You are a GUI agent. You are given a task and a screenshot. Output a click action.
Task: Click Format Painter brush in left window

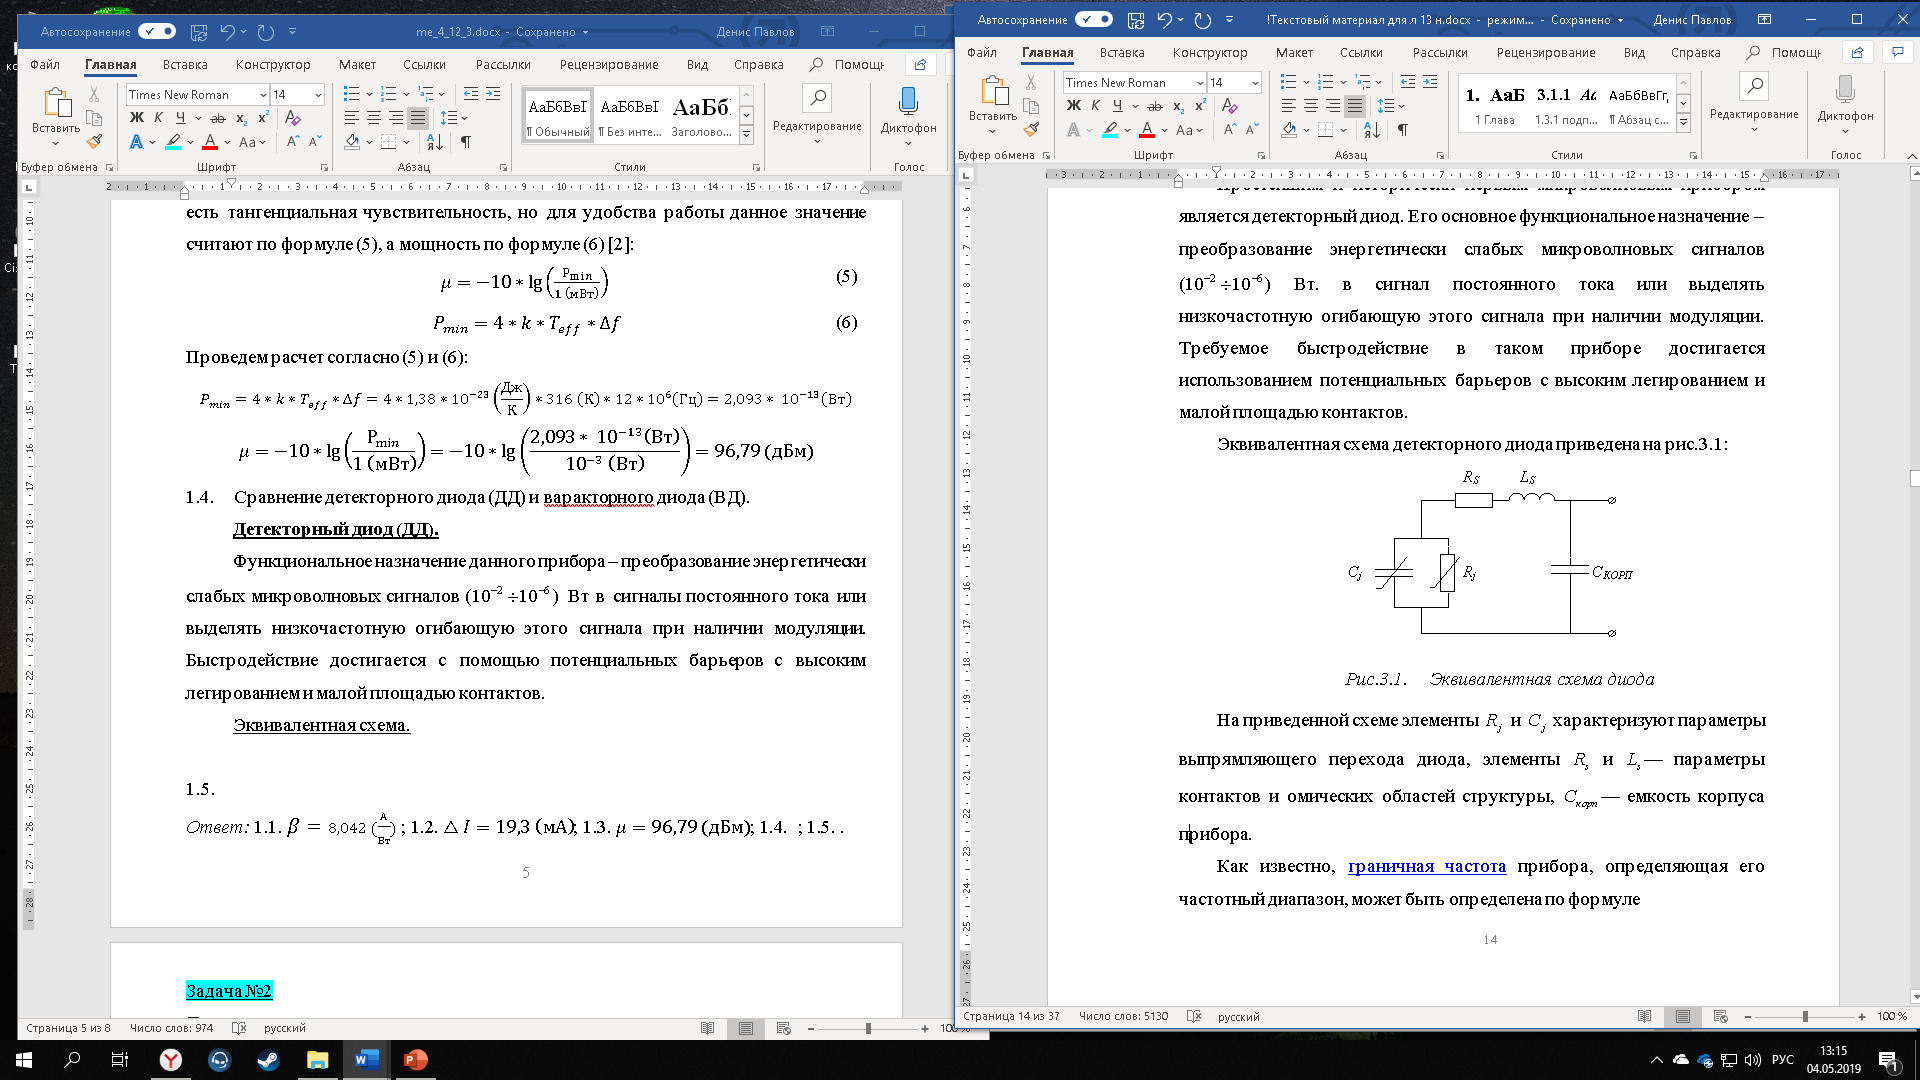[94, 142]
